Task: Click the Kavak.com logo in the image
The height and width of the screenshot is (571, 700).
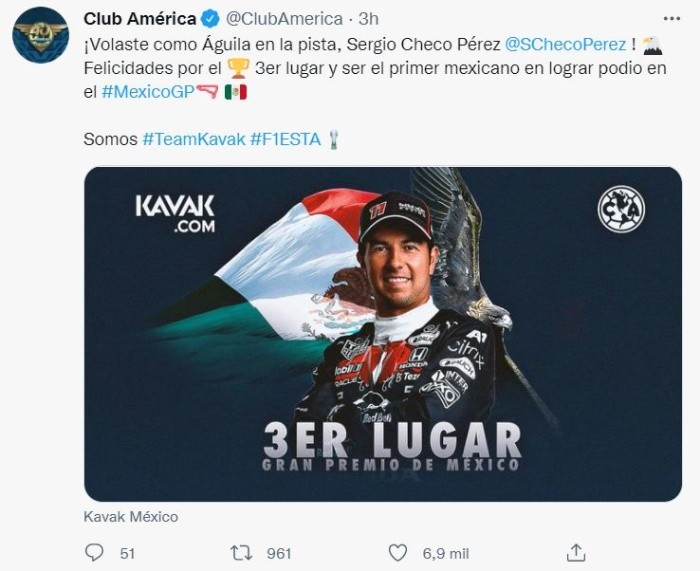Action: (x=175, y=213)
